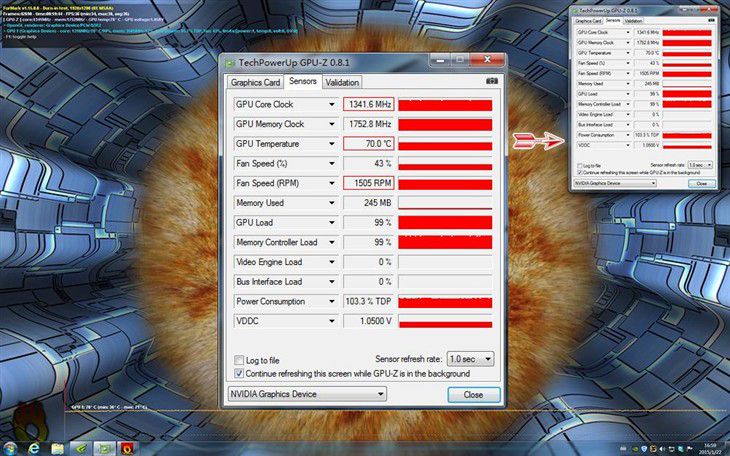Click the network monitor tray icon
Screen dimensions: 730x456
(x=671, y=449)
